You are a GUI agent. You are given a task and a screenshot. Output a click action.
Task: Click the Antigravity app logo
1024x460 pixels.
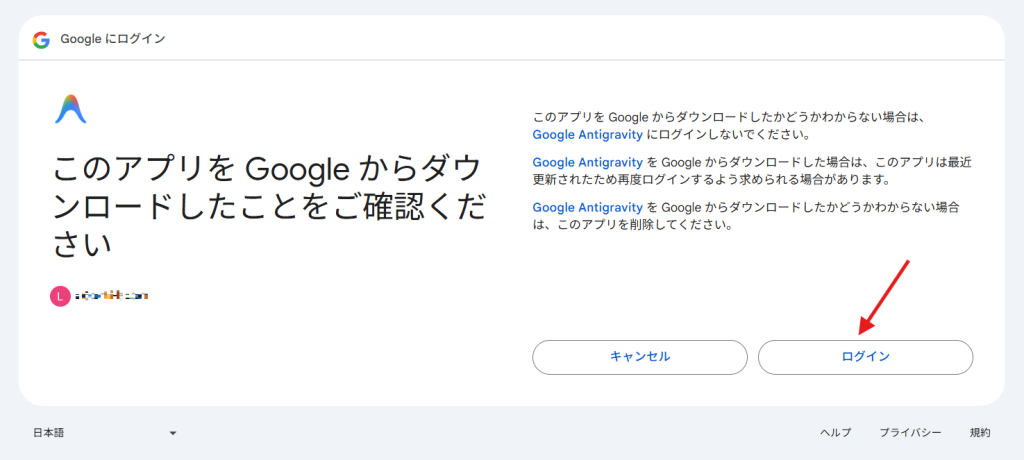[x=70, y=108]
